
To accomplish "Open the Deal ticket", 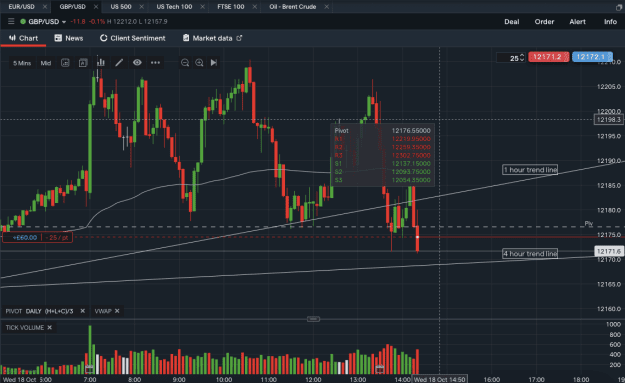I will (511, 22).
